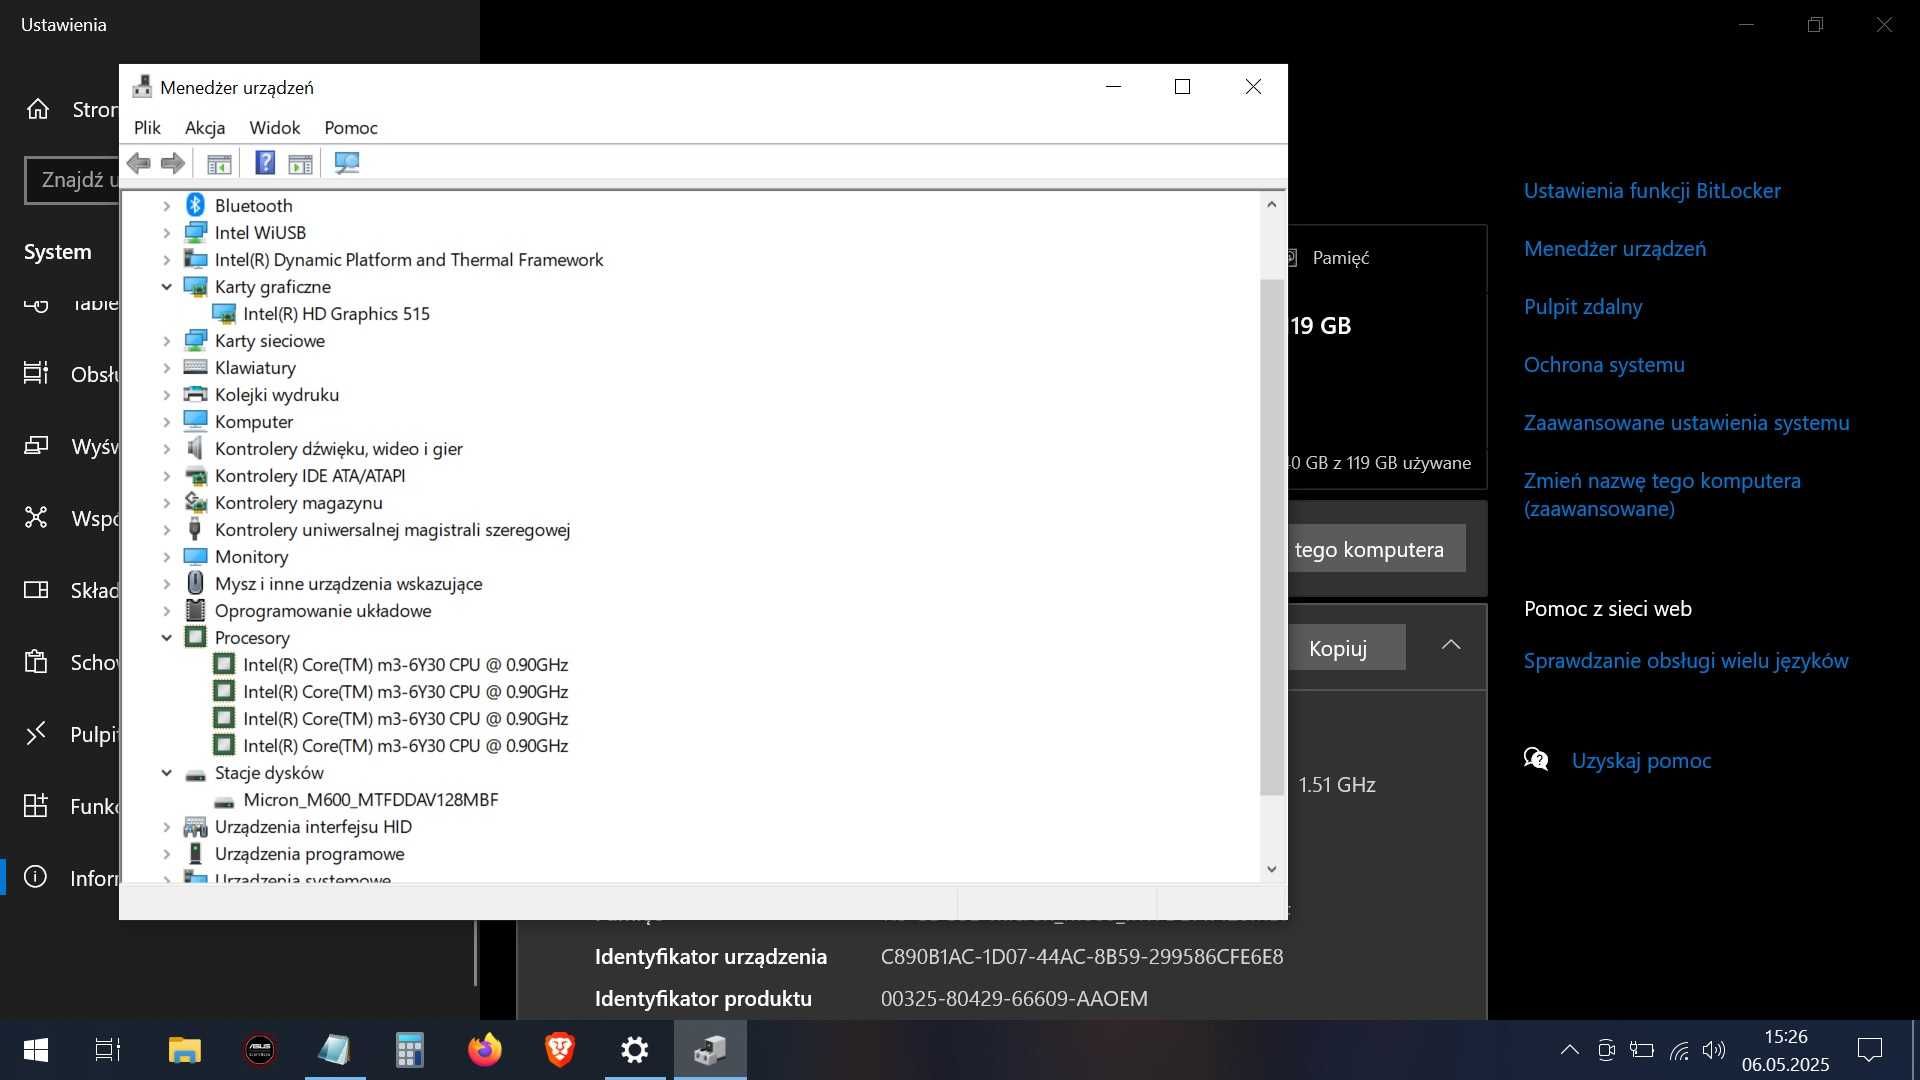Viewport: 1920px width, 1080px height.
Task: Open the Menedżer urządzeń link in Settings
Action: (1615, 249)
